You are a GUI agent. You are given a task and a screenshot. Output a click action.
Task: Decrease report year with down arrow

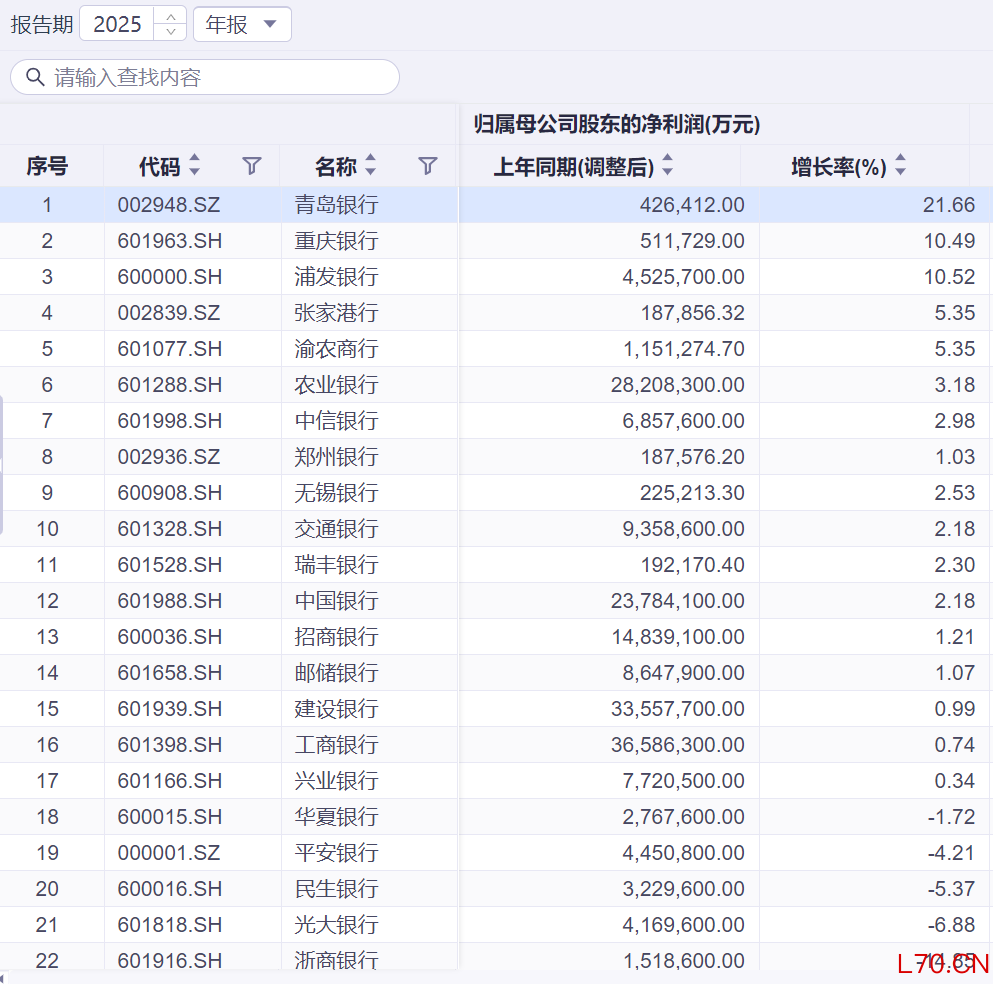pos(171,32)
